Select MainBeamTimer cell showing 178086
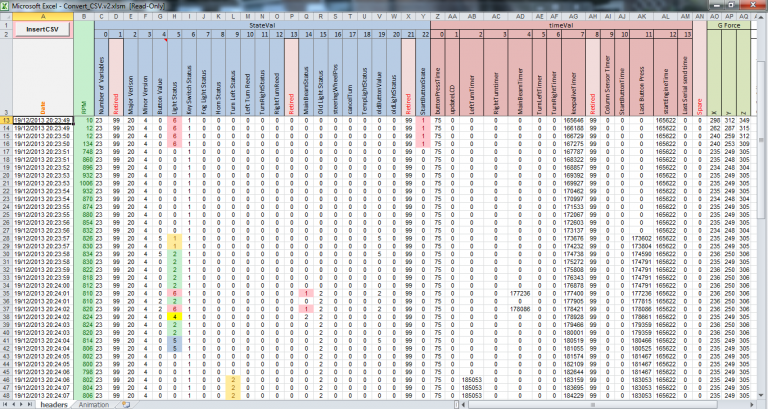The height and width of the screenshot is (409, 768). click(520, 309)
